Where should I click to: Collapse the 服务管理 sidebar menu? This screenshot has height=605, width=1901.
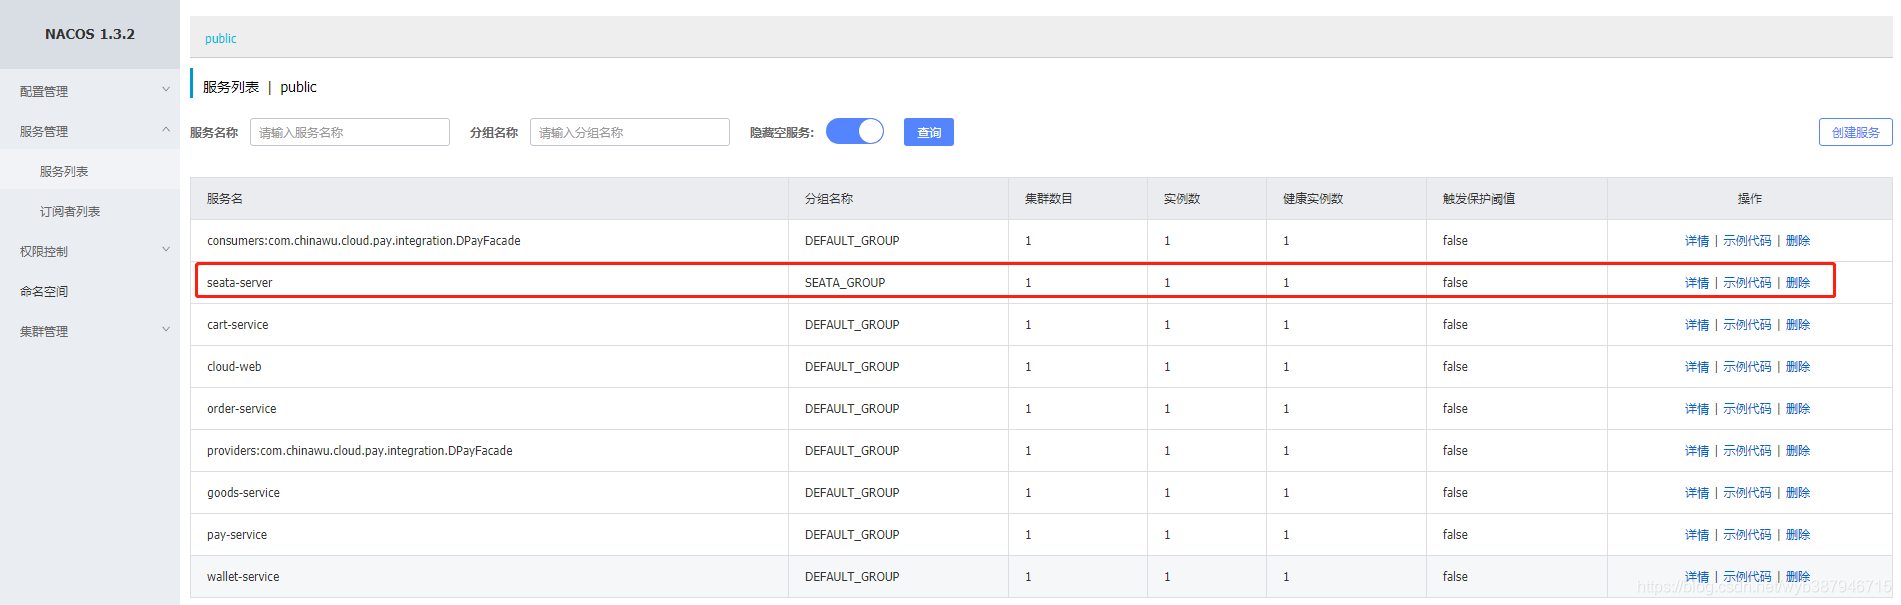pyautogui.click(x=90, y=131)
